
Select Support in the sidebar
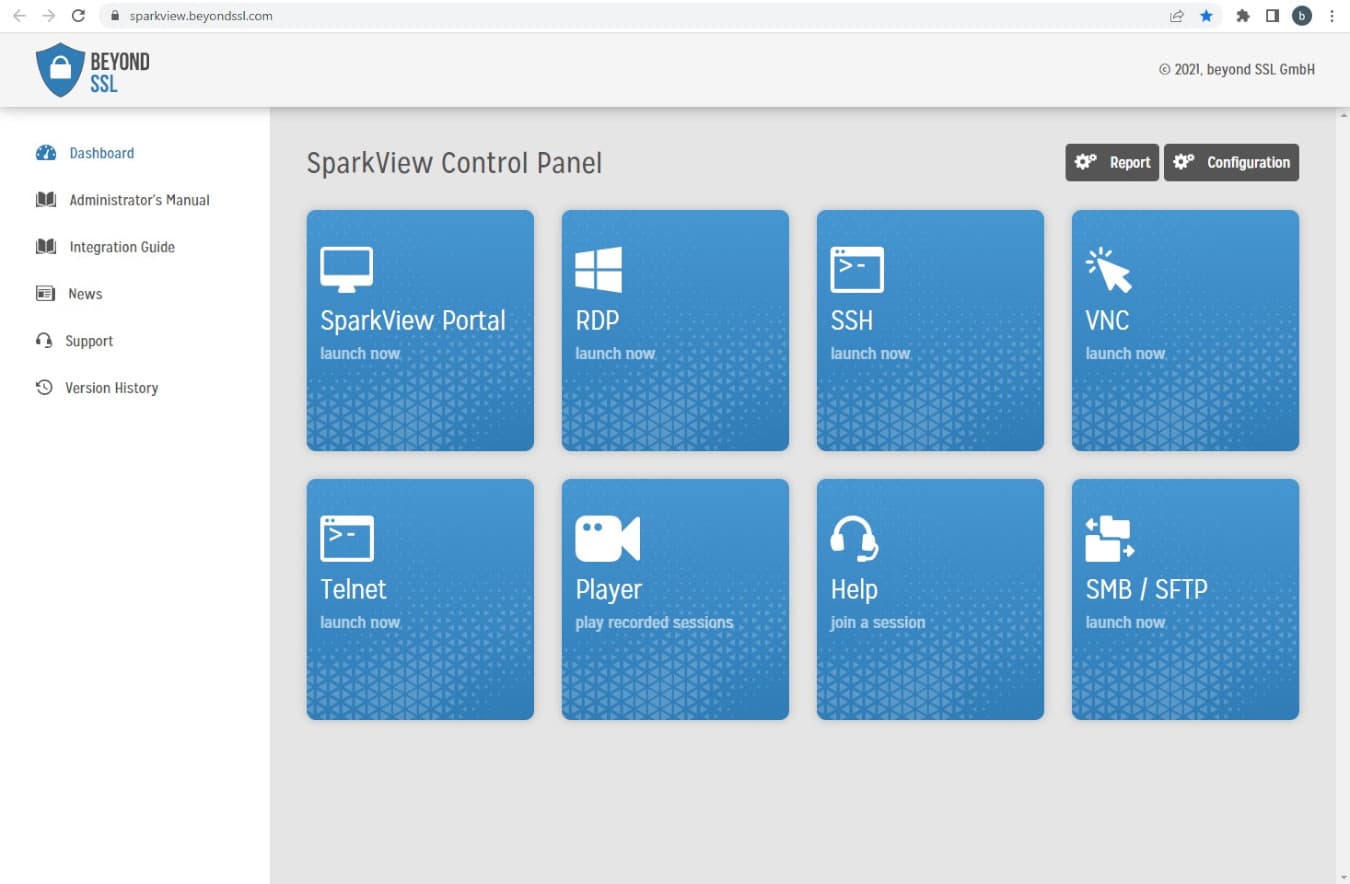(x=89, y=341)
